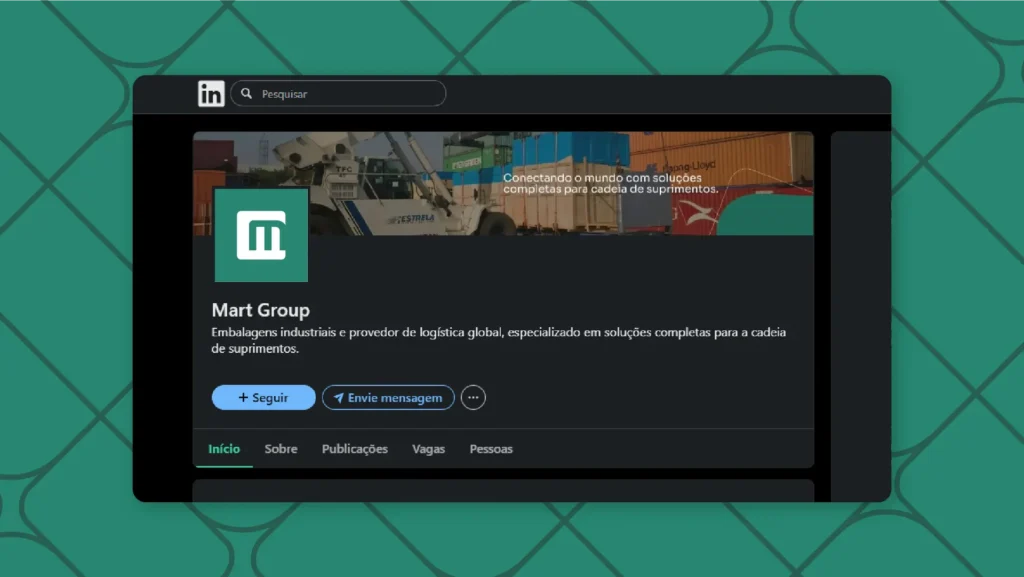Open the three-dots more options button
This screenshot has height=577, width=1024.
[473, 398]
